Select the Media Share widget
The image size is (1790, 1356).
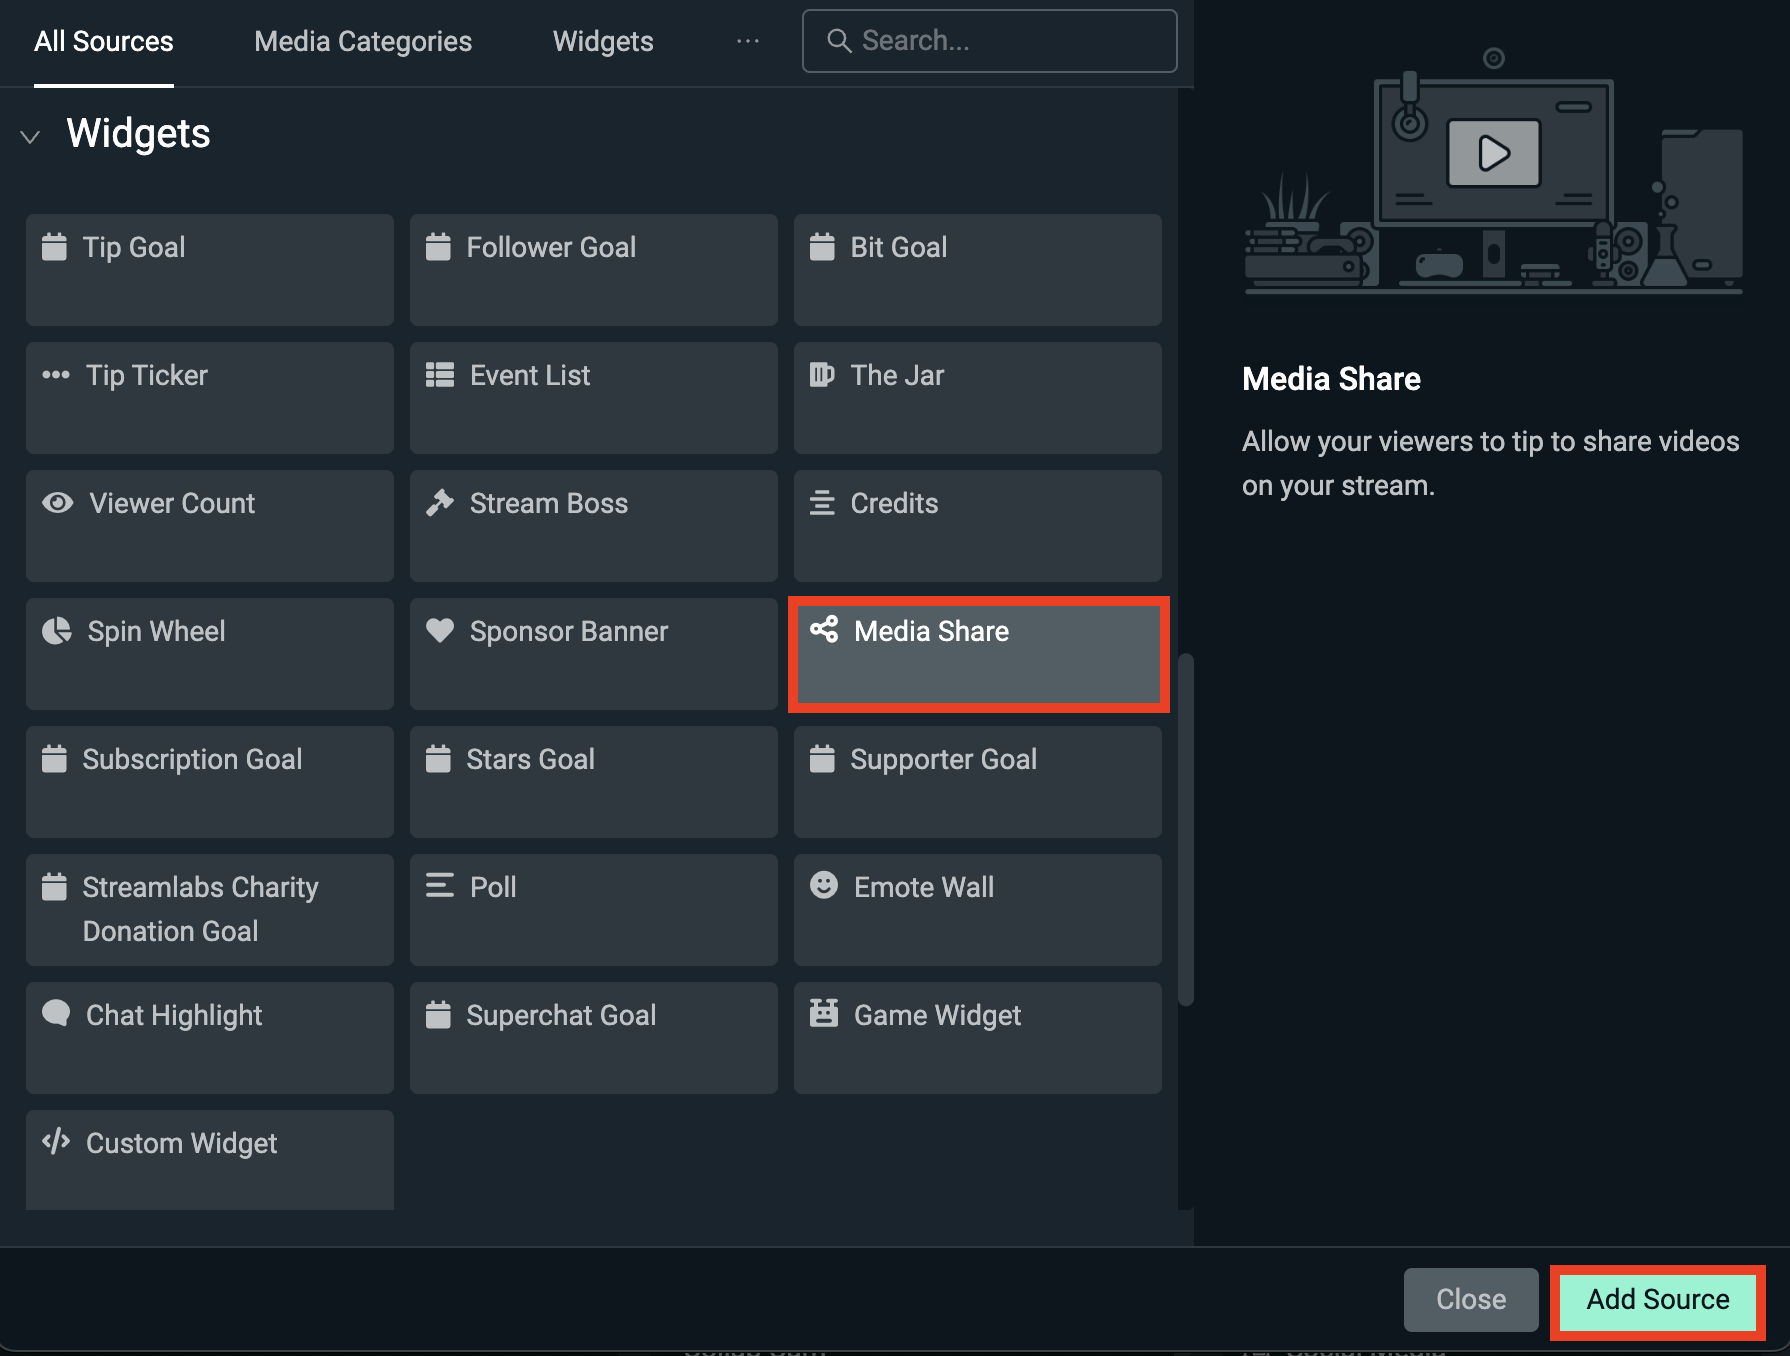[x=977, y=653]
